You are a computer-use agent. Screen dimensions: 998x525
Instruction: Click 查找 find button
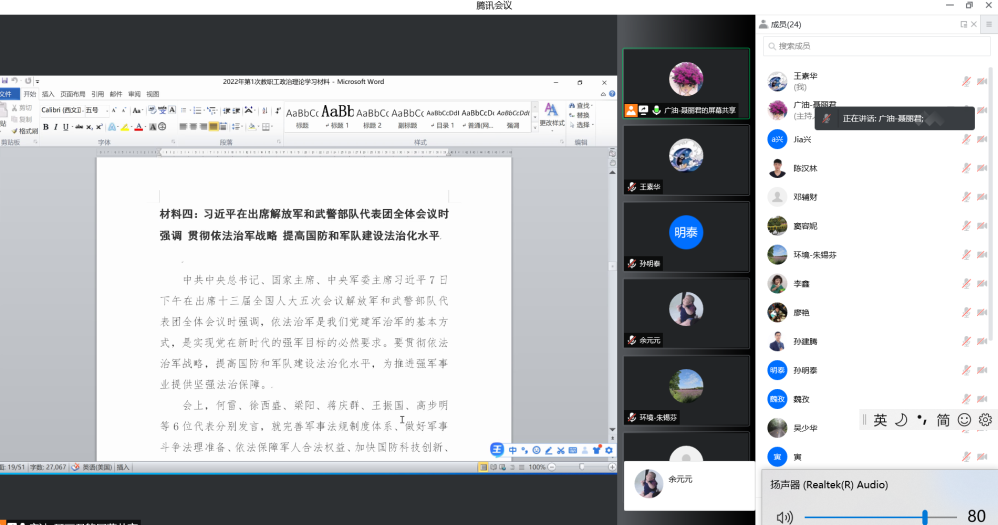point(580,106)
